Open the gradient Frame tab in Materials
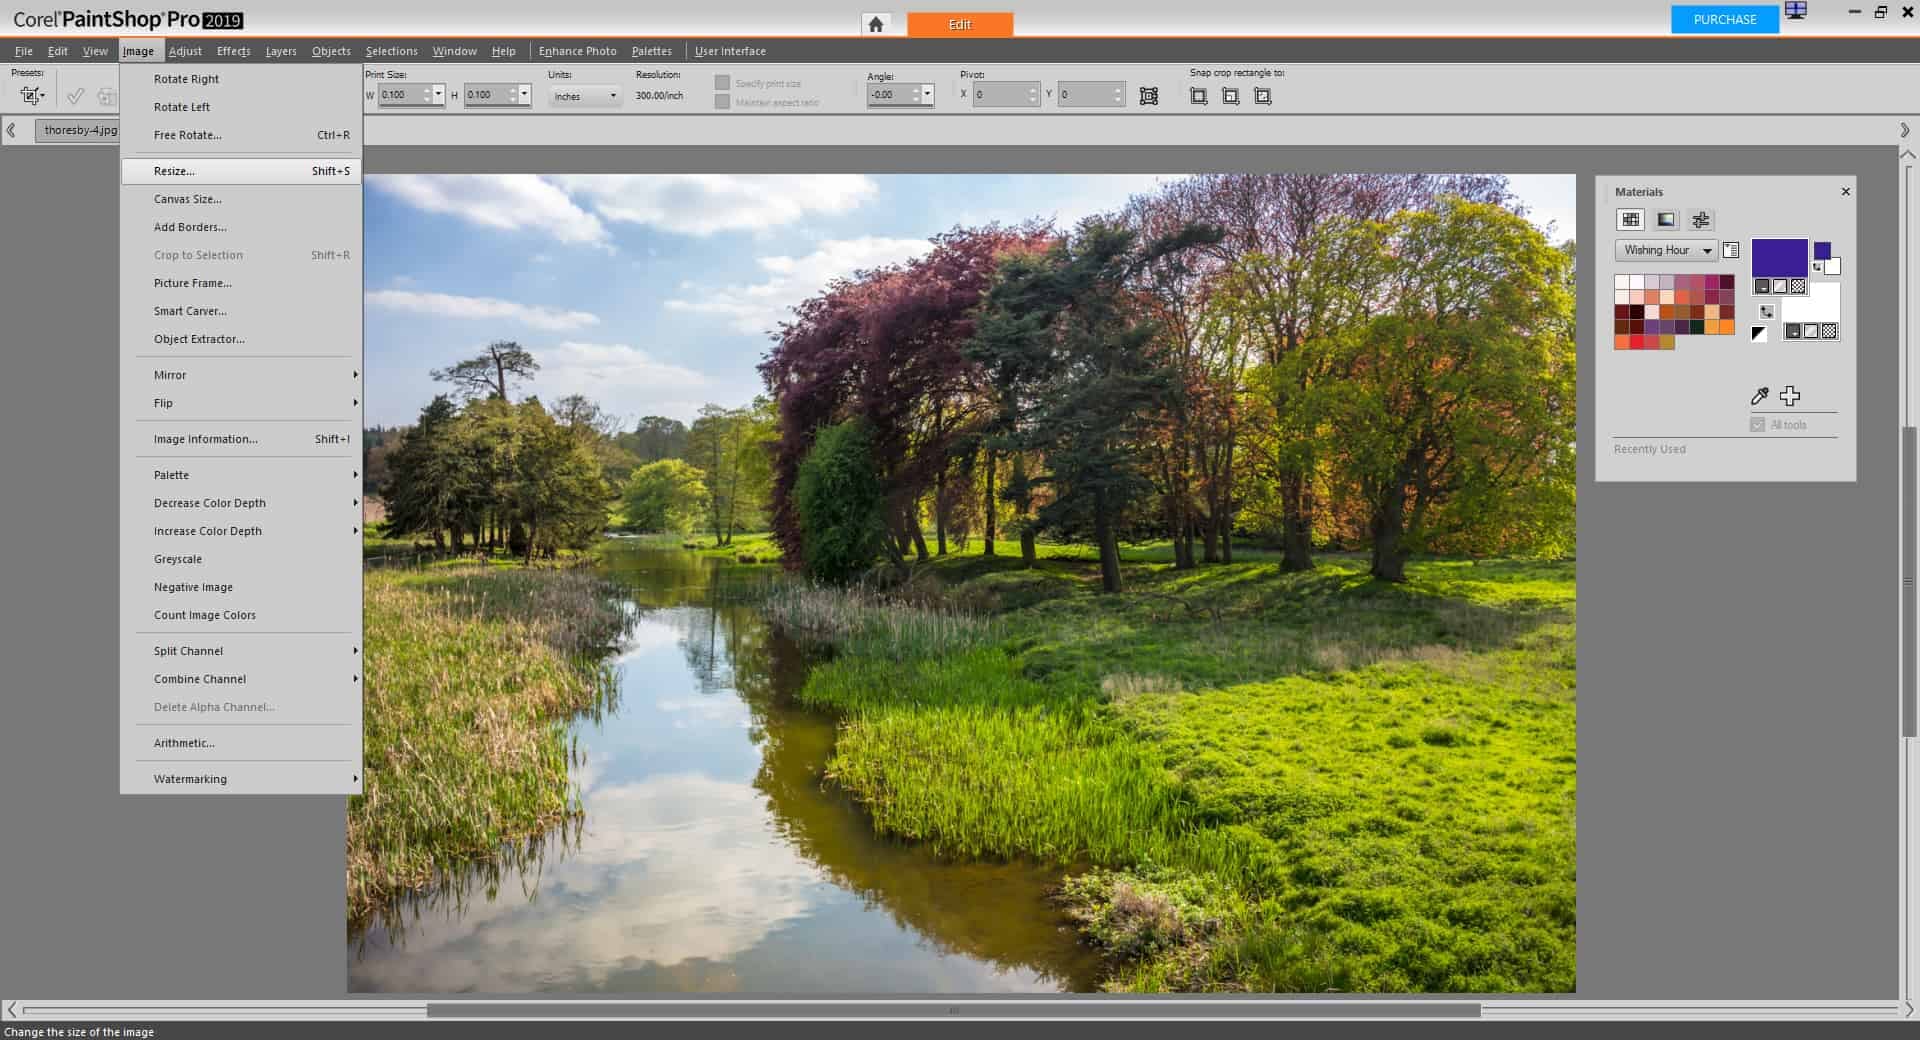Image resolution: width=1920 pixels, height=1040 pixels. pyautogui.click(x=1667, y=221)
